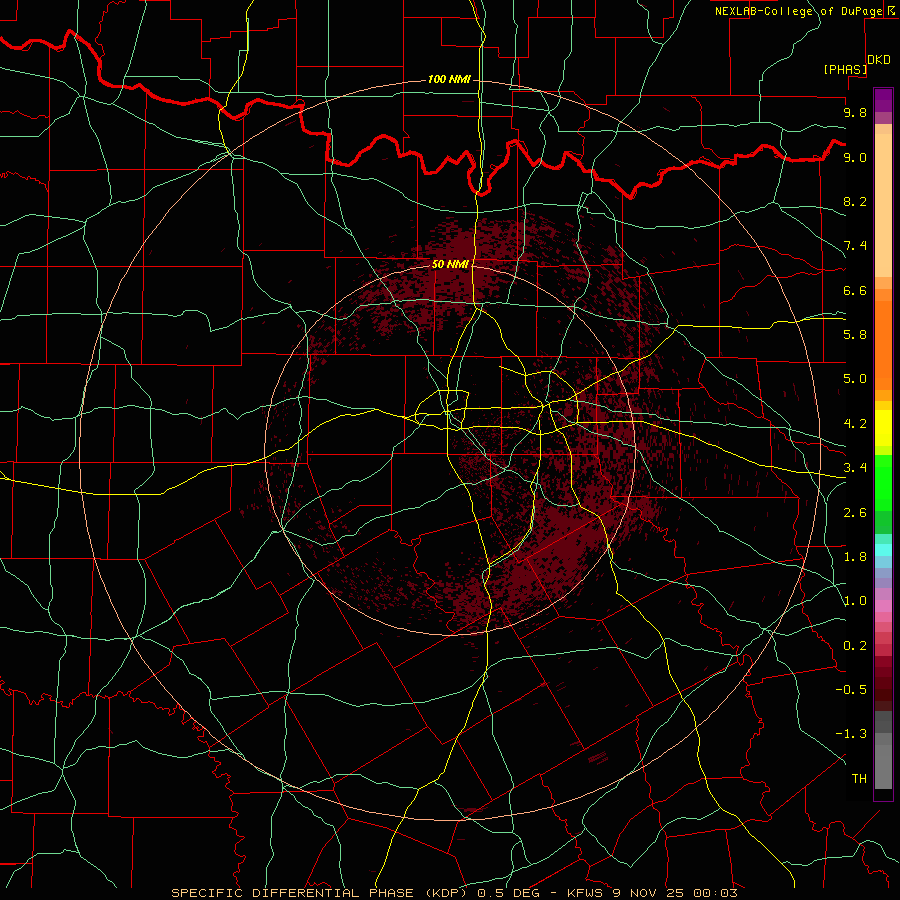Pick the pink segment near 1.0

click(x=883, y=606)
